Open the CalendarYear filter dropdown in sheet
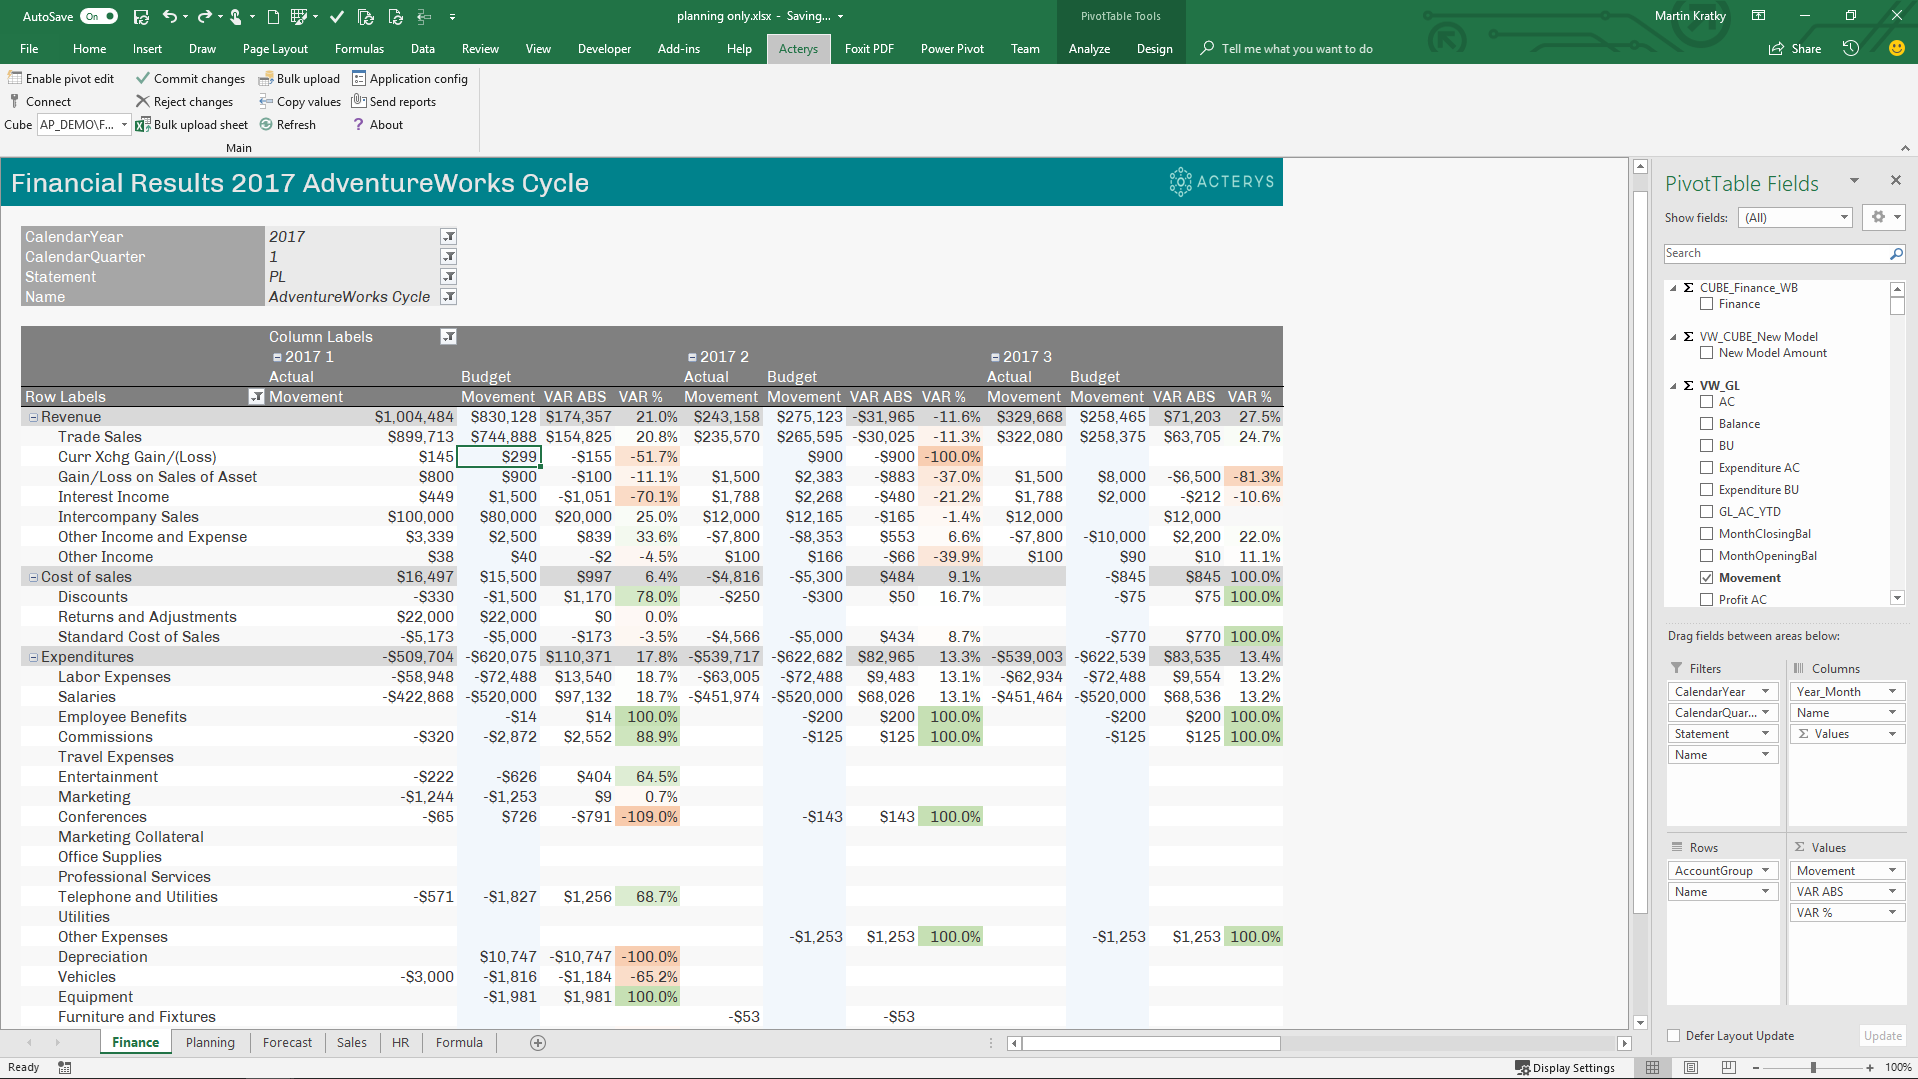Viewport: 1918px width, 1079px height. pyautogui.click(x=449, y=237)
